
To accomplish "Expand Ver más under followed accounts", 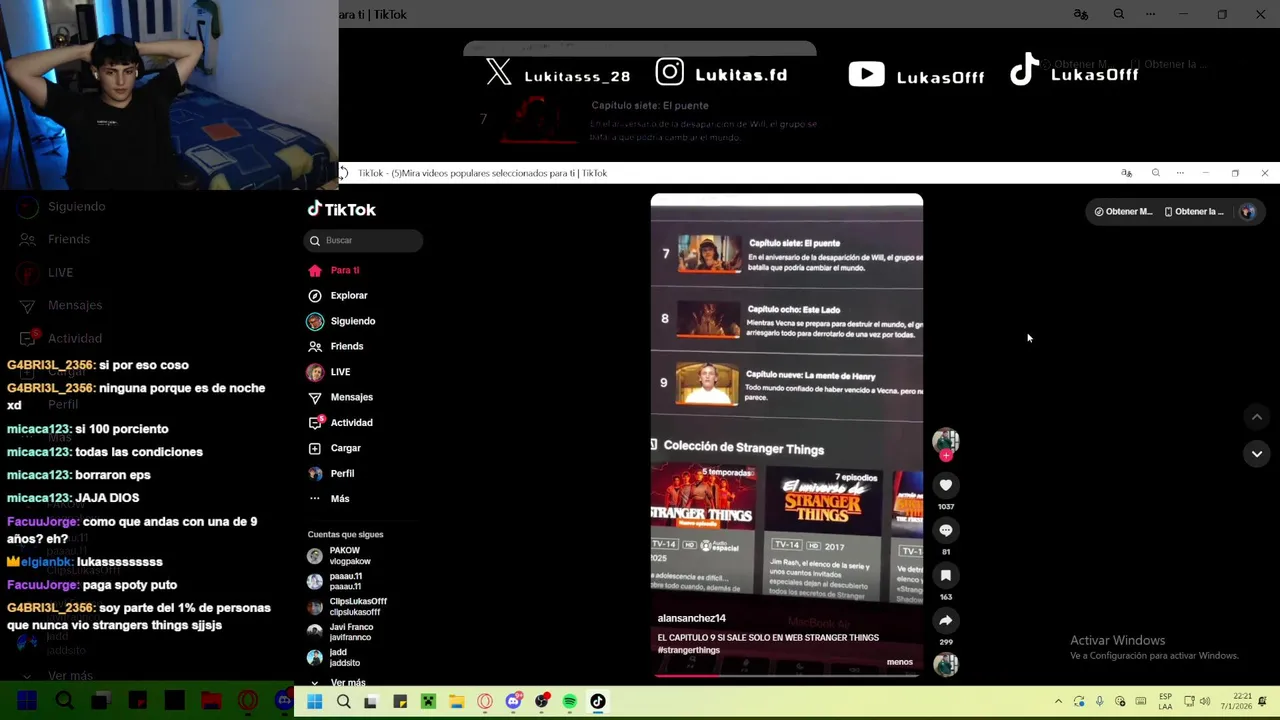I will [338, 682].
